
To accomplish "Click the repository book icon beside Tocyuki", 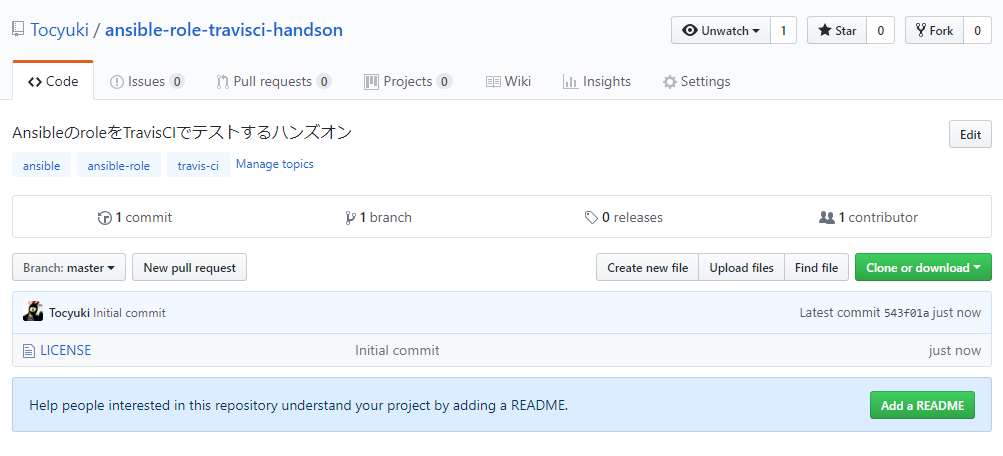I will pyautogui.click(x=19, y=30).
